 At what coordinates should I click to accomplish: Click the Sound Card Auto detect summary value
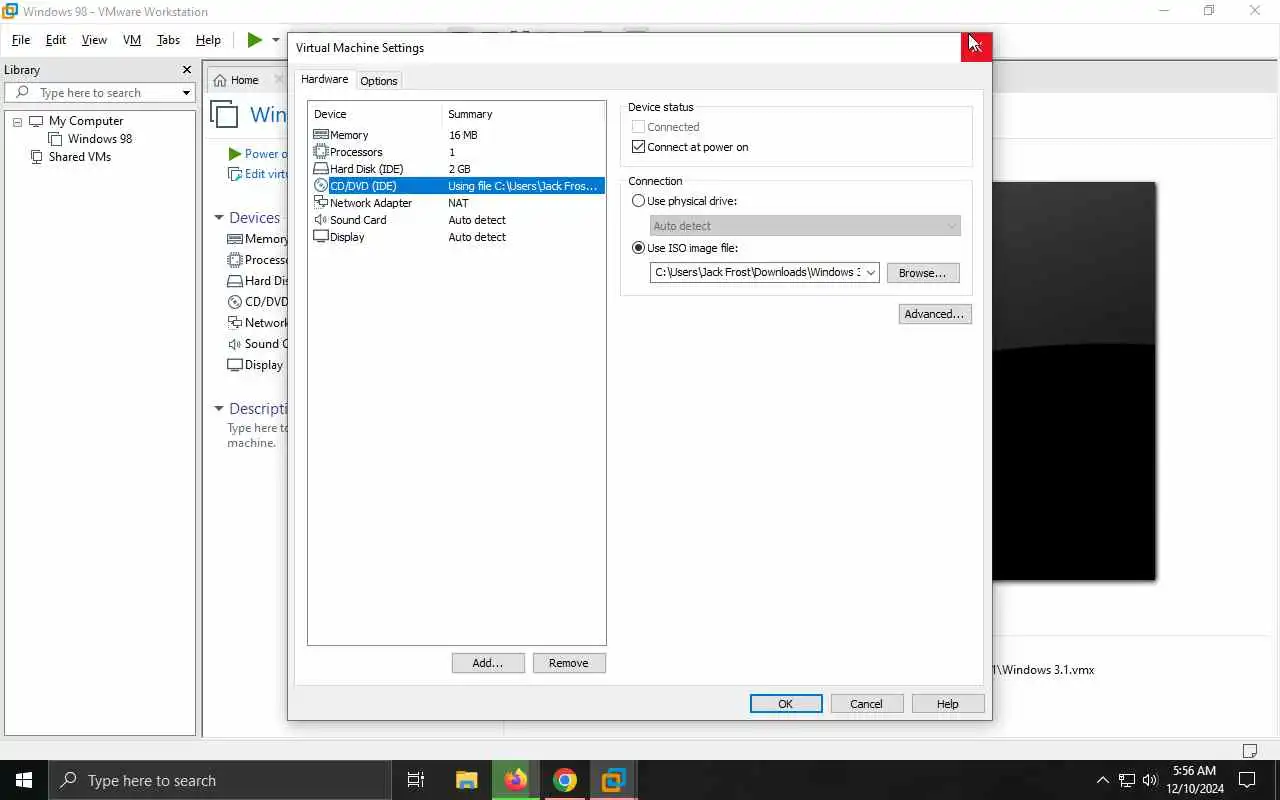477,220
